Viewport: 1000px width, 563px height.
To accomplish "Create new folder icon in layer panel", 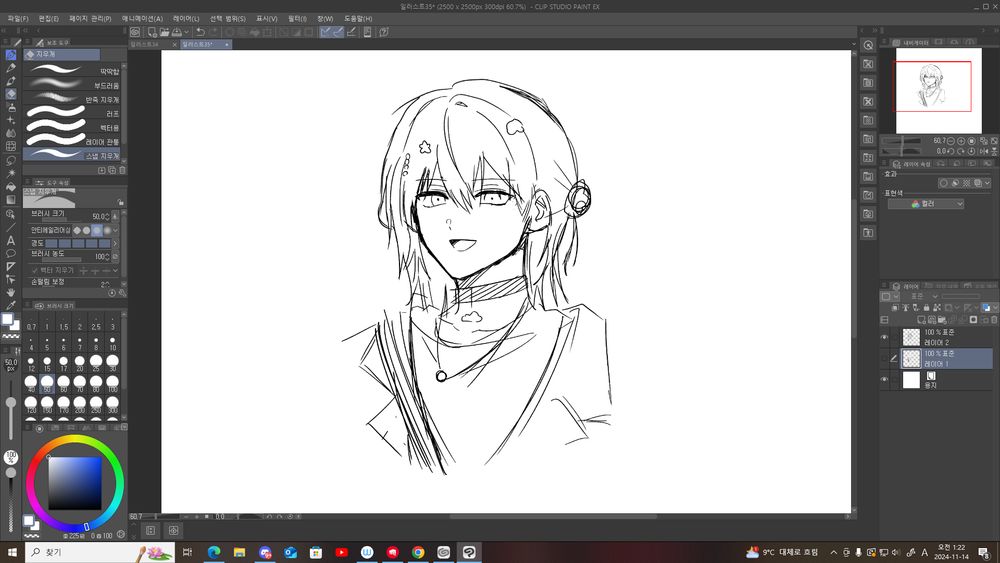I will pos(941,319).
